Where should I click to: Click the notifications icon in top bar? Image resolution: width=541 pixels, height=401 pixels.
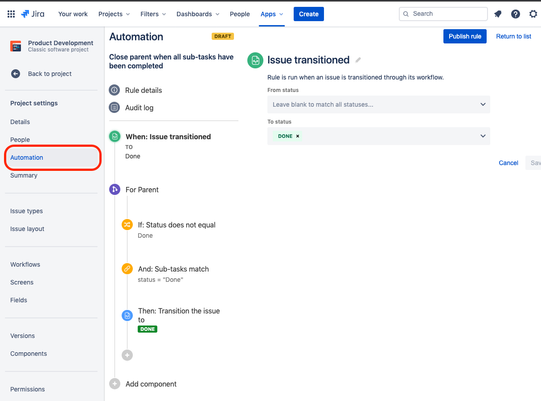point(498,14)
